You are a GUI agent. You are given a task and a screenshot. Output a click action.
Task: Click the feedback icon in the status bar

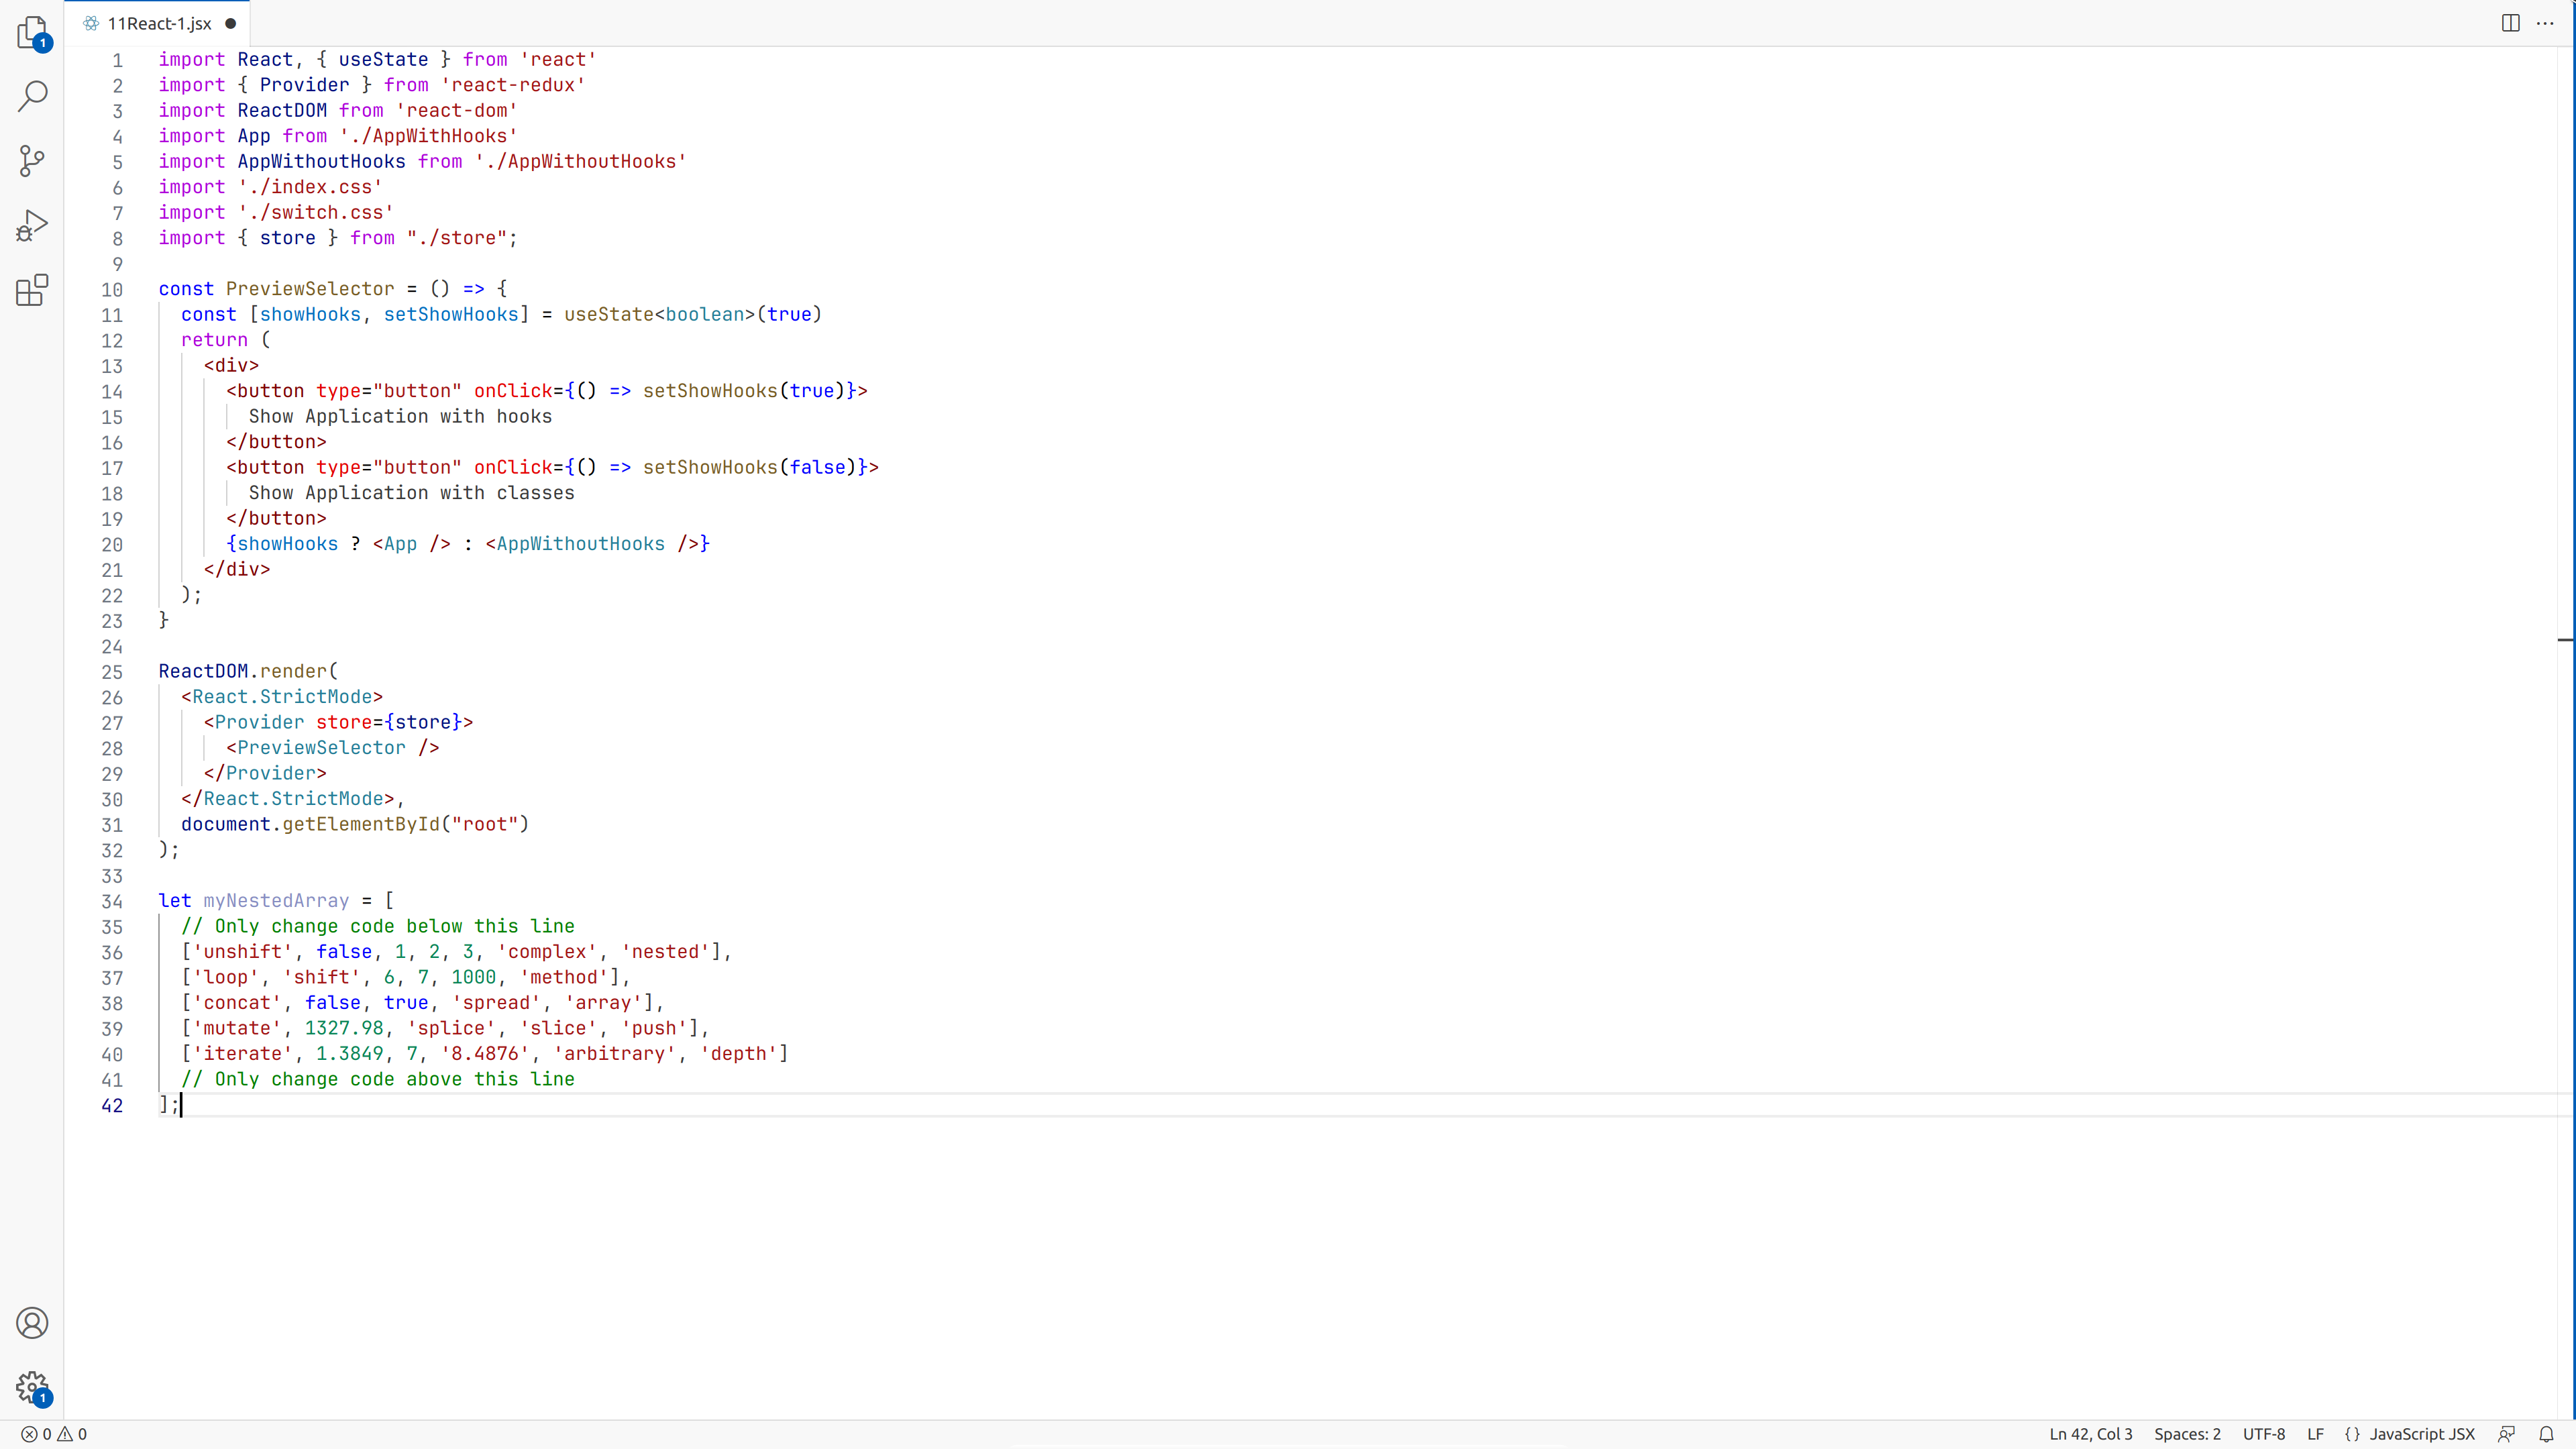(x=2507, y=1433)
